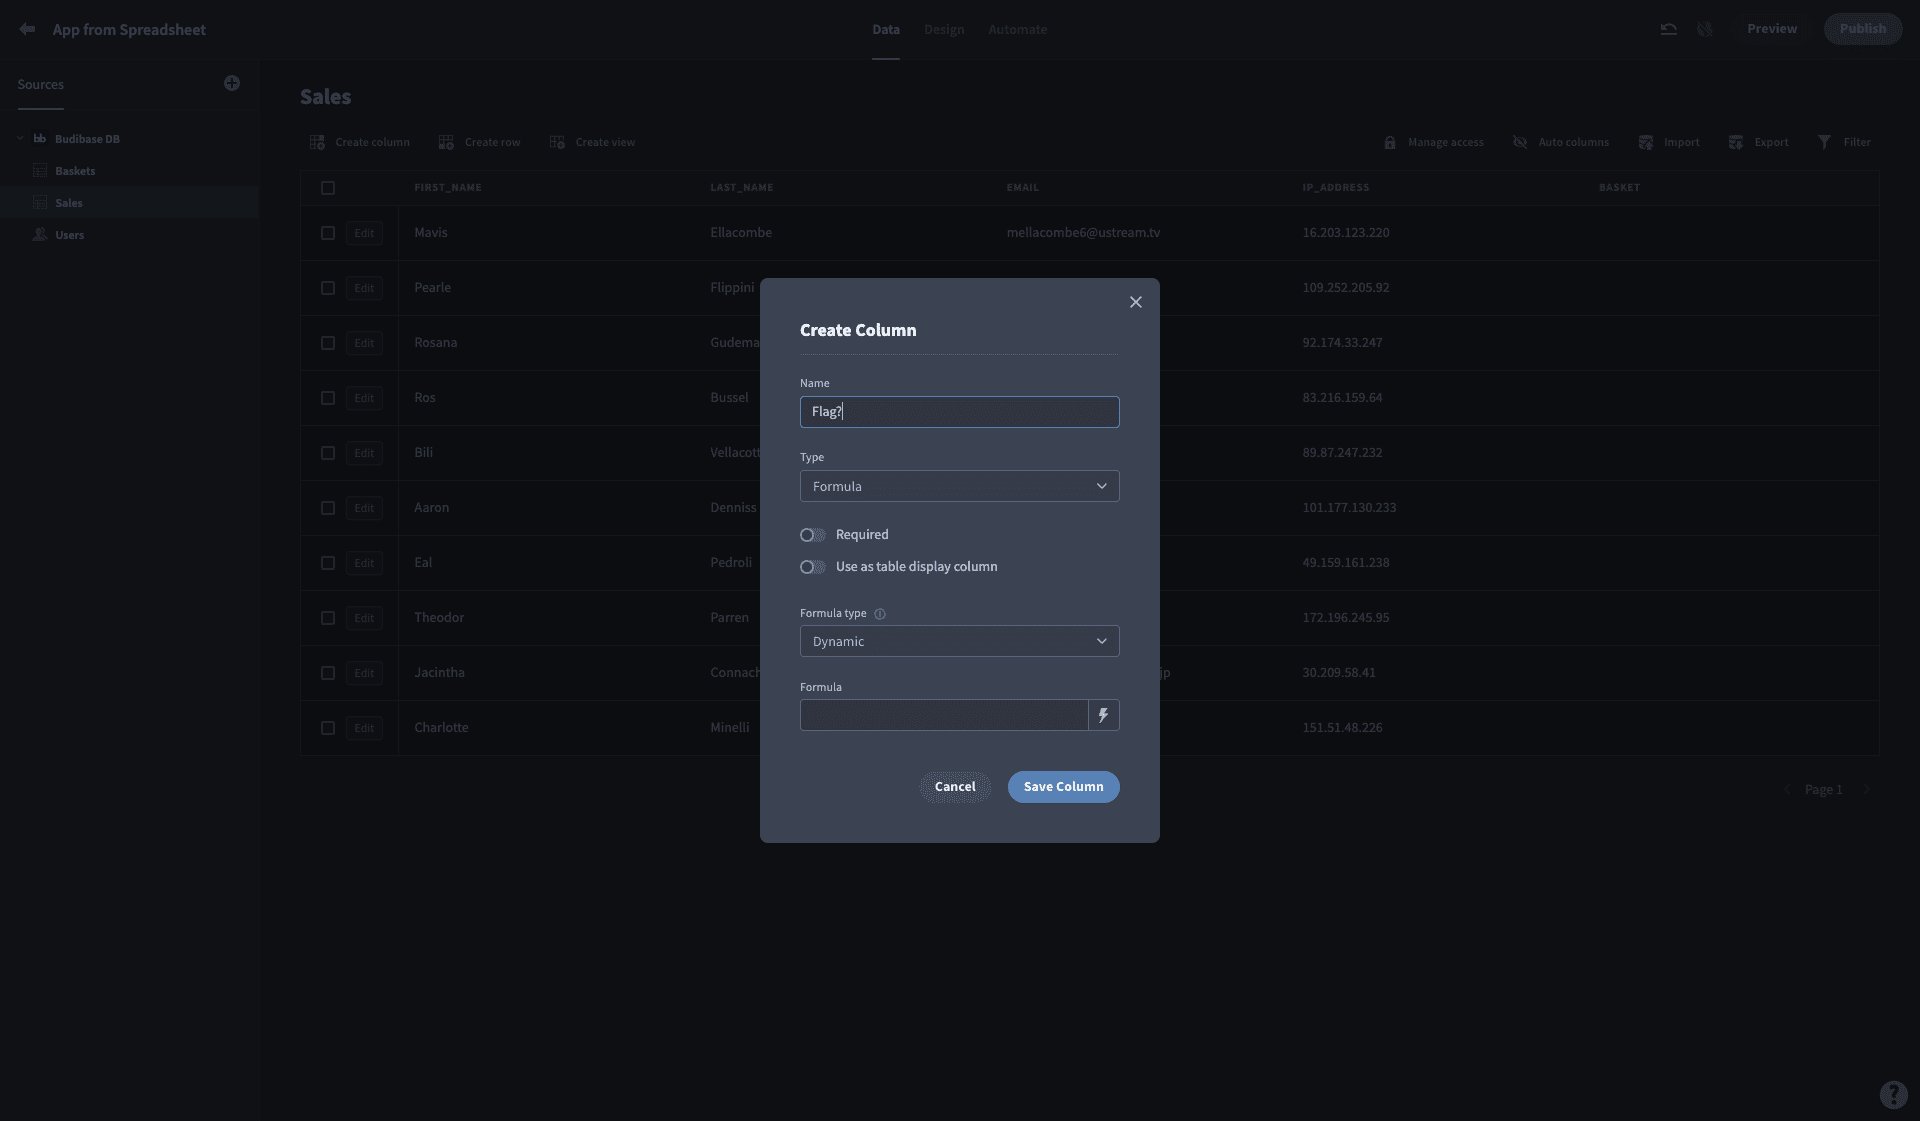This screenshot has width=1920, height=1121.
Task: Click the Cancel button
Action: click(955, 787)
